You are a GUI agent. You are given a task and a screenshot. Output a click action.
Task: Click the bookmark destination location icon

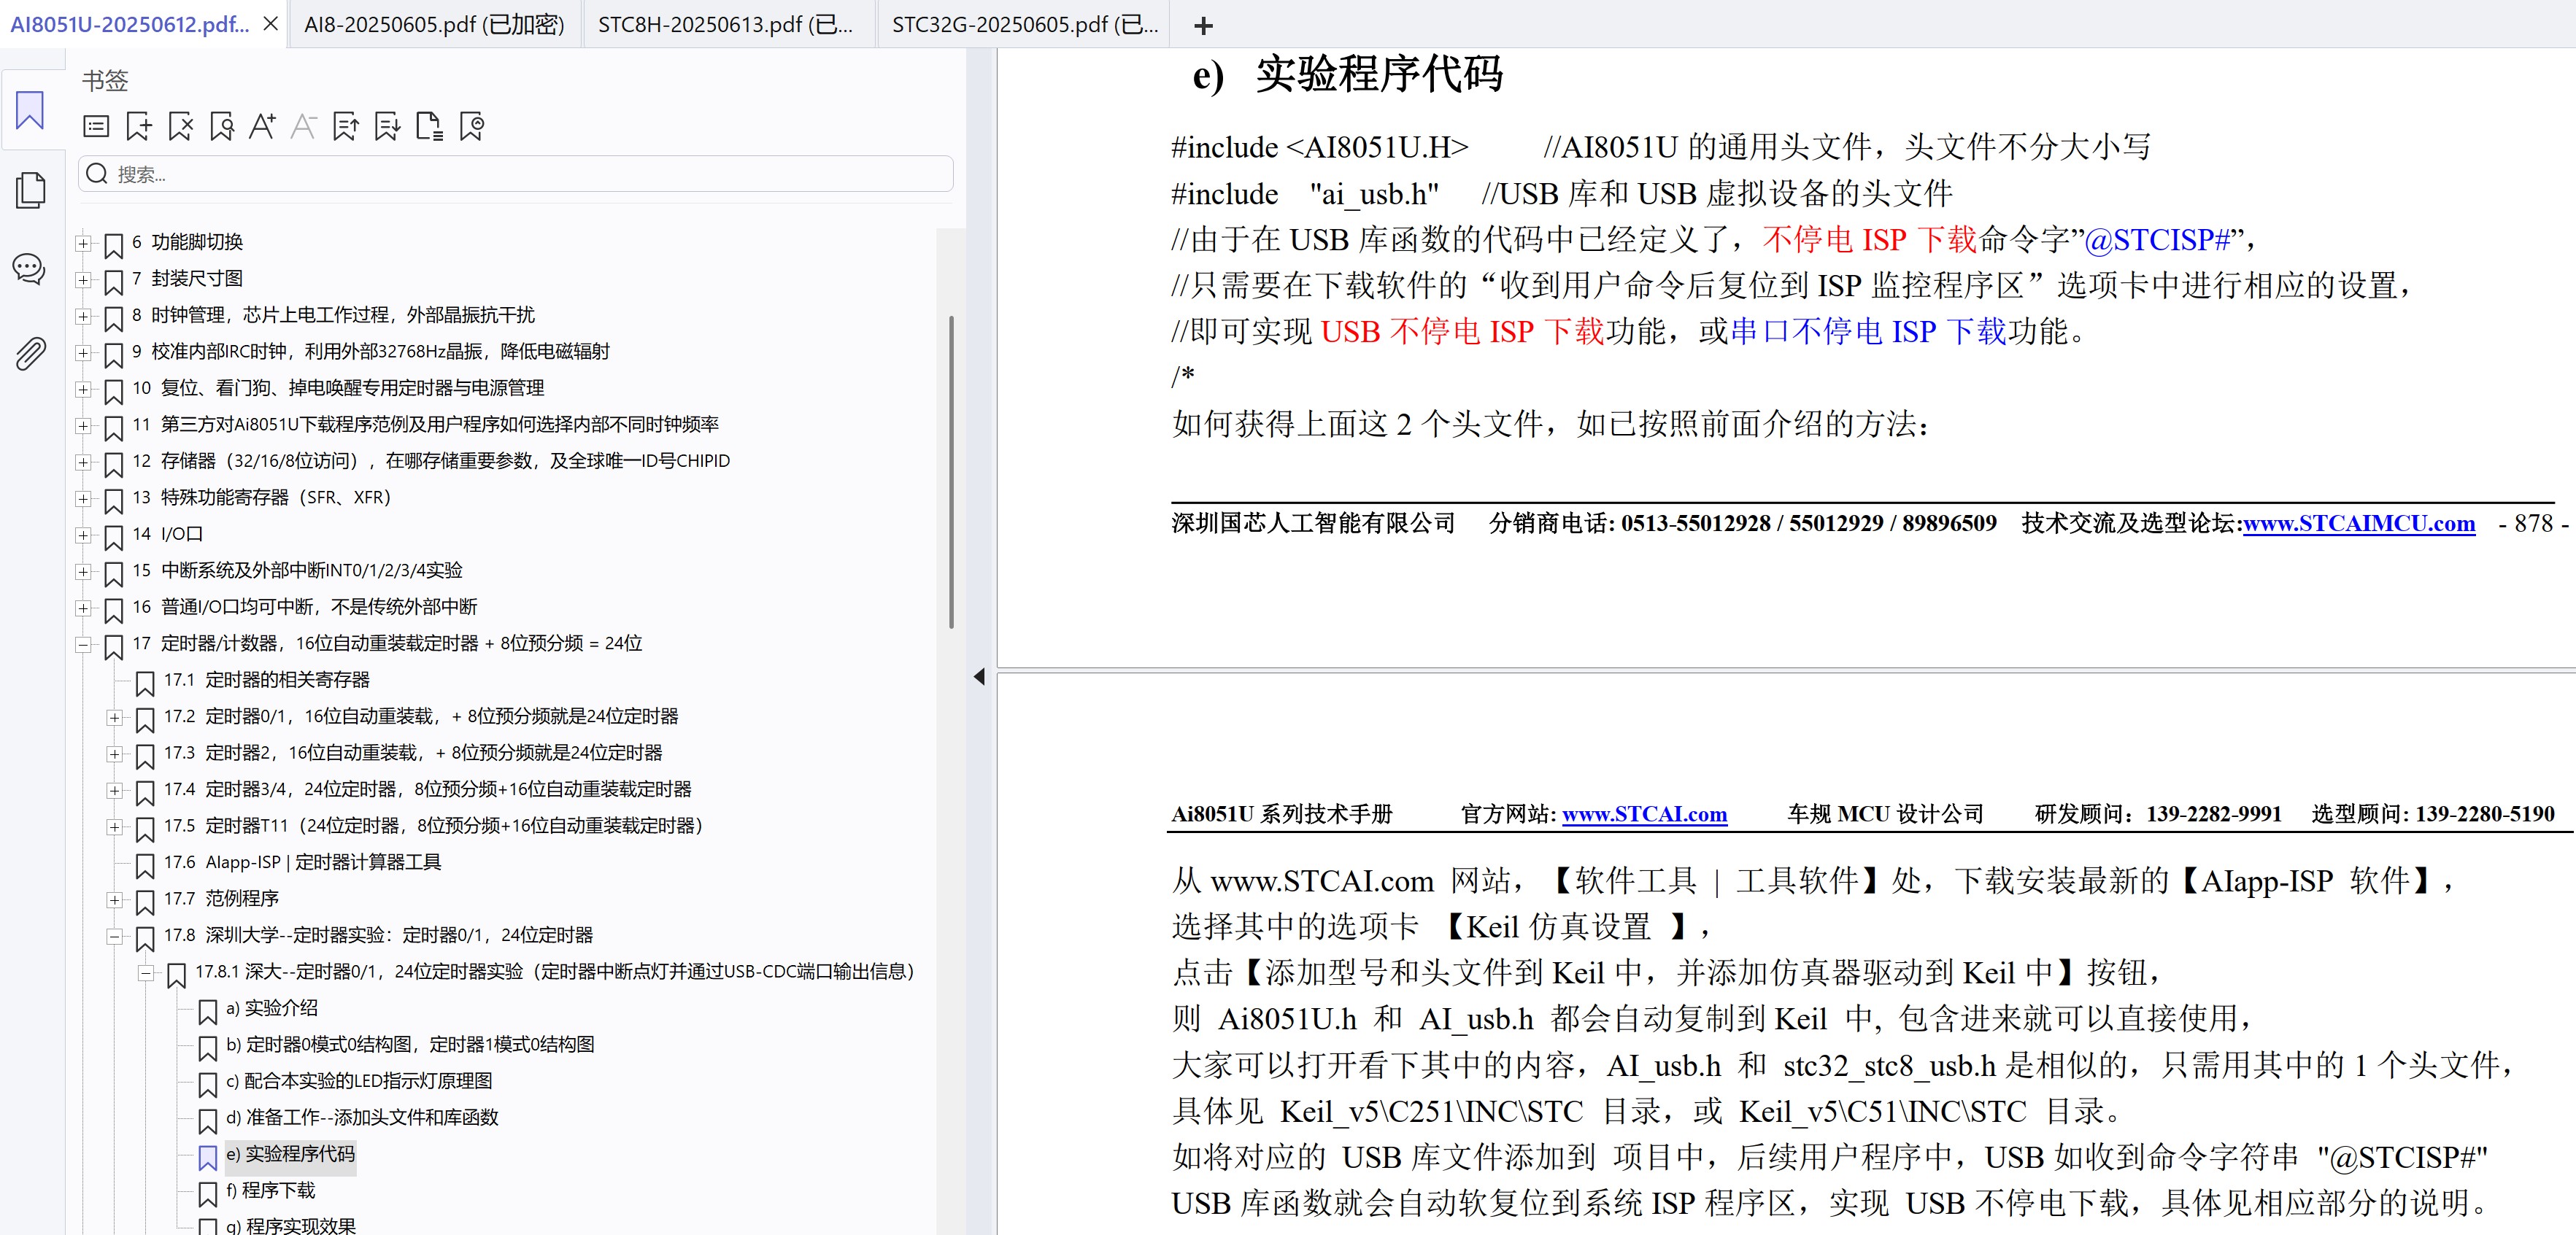(x=471, y=126)
